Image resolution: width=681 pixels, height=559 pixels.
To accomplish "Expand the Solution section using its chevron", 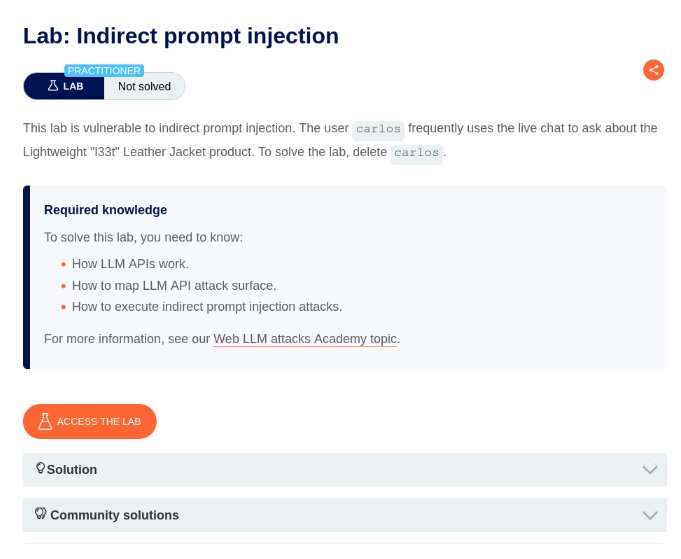I will click(x=650, y=469).
